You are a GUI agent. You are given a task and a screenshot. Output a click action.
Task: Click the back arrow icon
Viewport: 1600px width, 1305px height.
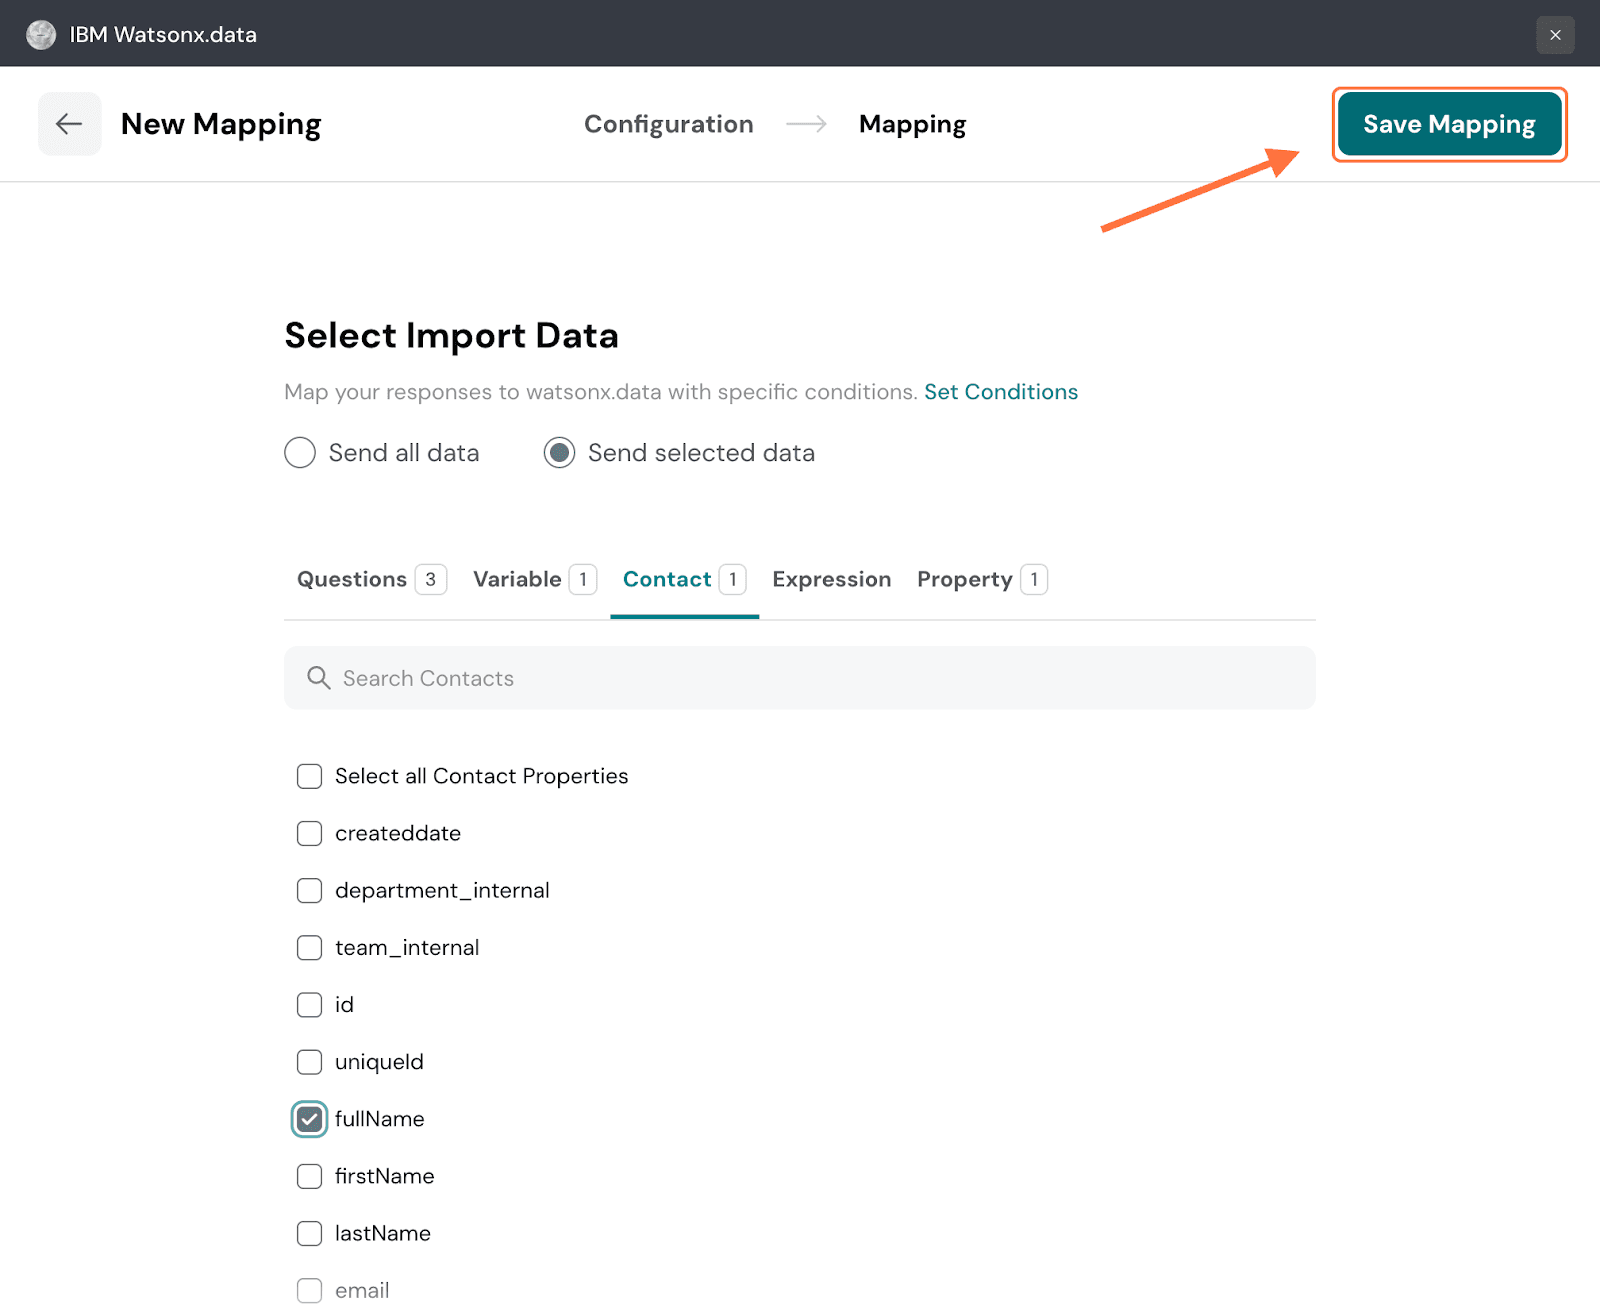tap(69, 124)
